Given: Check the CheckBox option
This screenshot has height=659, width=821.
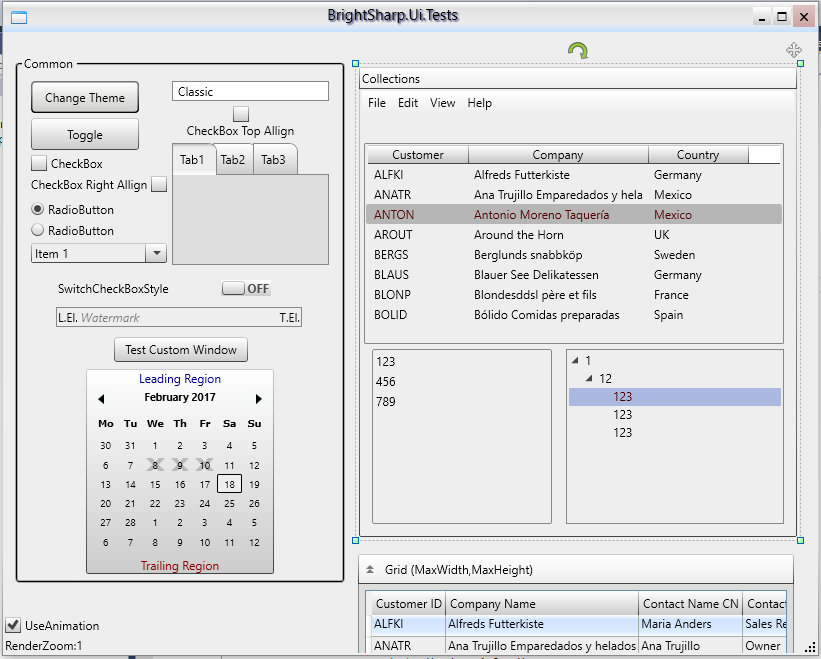Looking at the screenshot, I should (x=39, y=164).
